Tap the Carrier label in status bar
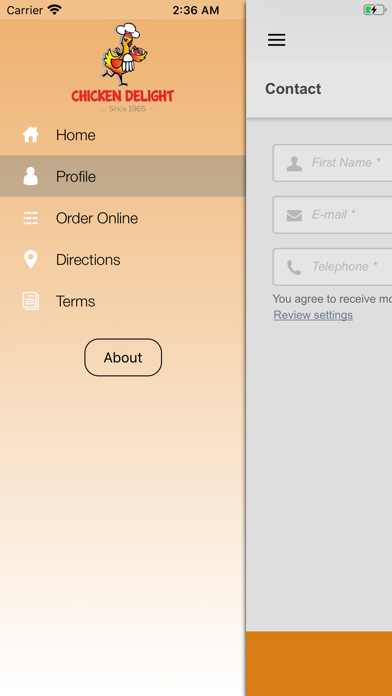This screenshot has width=392, height=696. coord(25,10)
